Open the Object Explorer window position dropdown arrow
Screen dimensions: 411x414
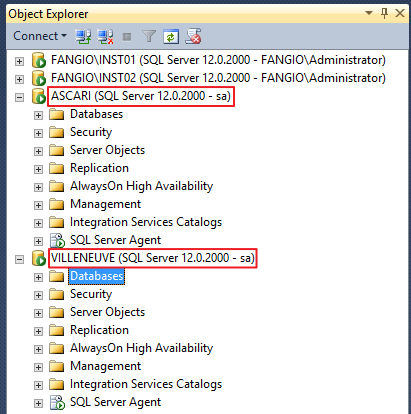(369, 13)
